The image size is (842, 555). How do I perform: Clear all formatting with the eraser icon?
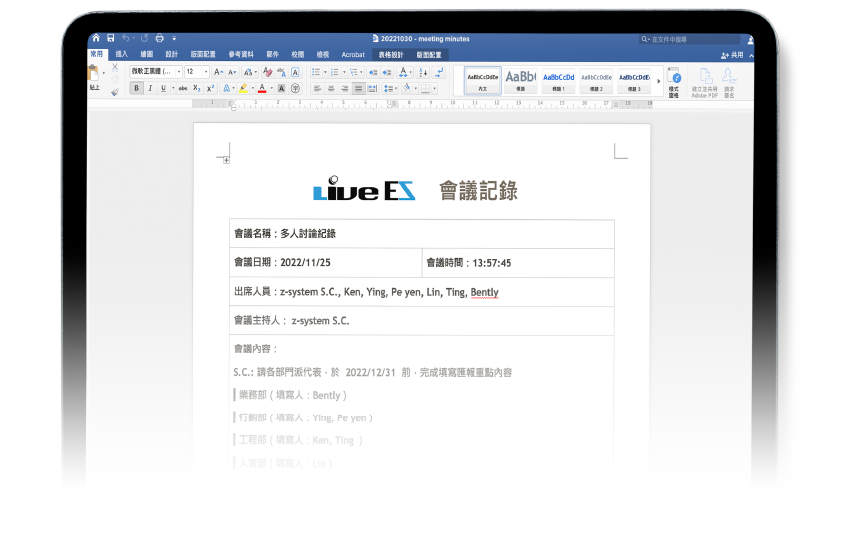tap(267, 72)
